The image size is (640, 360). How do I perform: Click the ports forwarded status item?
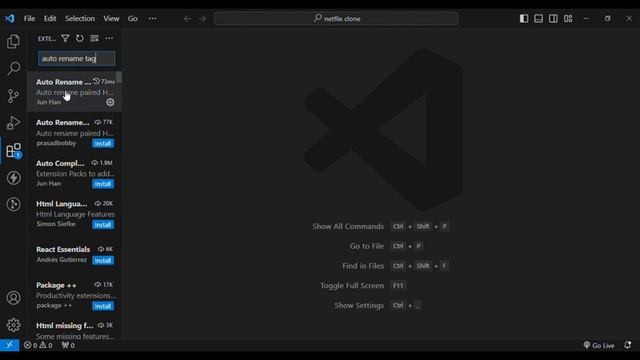(68, 345)
